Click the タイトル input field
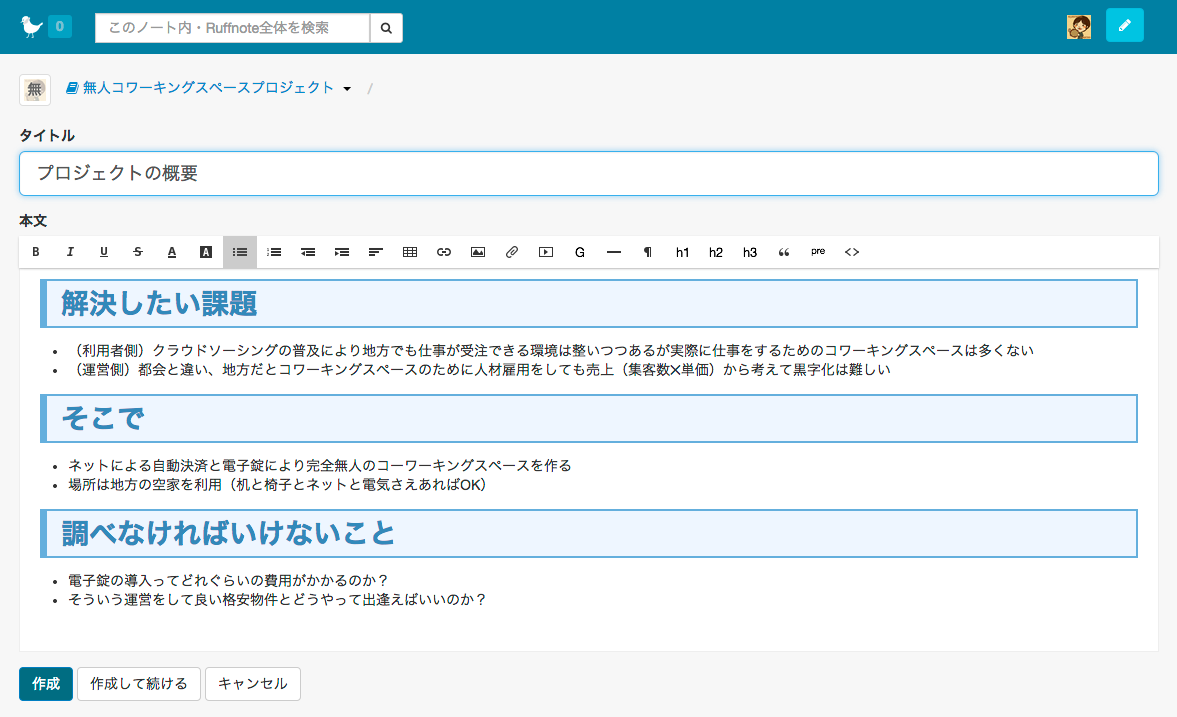Image resolution: width=1177 pixels, height=717 pixels. coord(588,173)
